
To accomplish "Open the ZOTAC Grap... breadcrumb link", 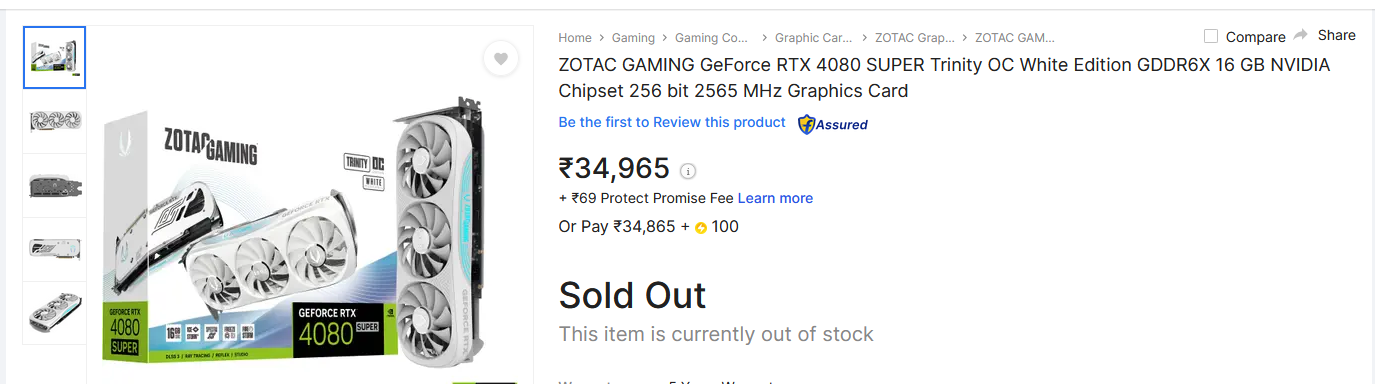I will click(914, 38).
